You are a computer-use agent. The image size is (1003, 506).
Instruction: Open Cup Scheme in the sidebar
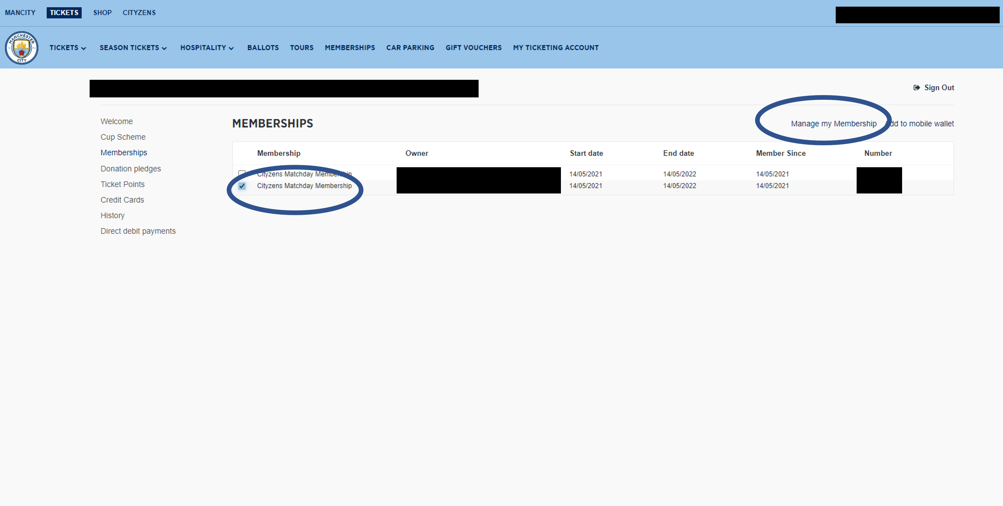(x=123, y=137)
